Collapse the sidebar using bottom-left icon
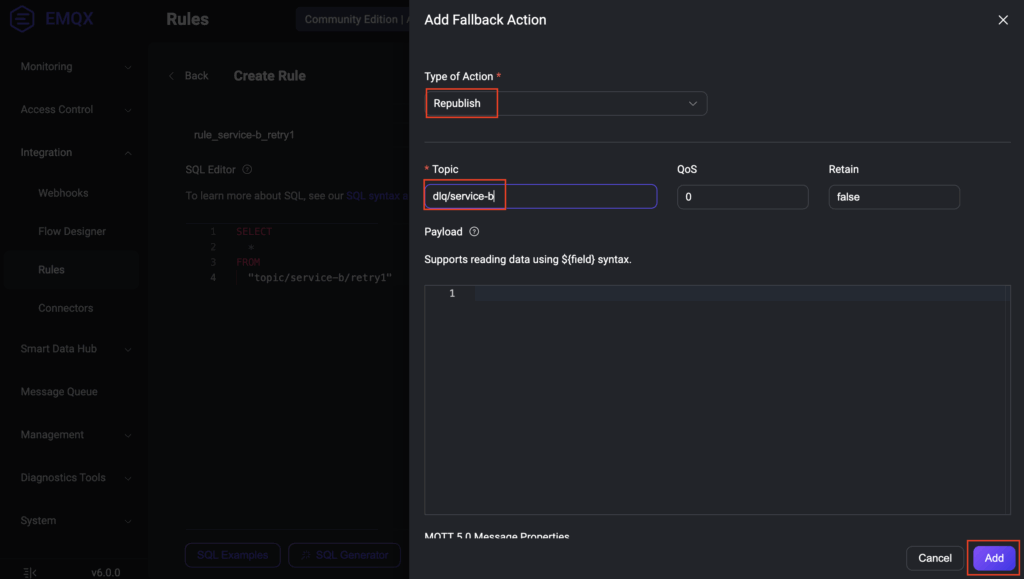Viewport: 1024px width, 579px height. point(30,572)
